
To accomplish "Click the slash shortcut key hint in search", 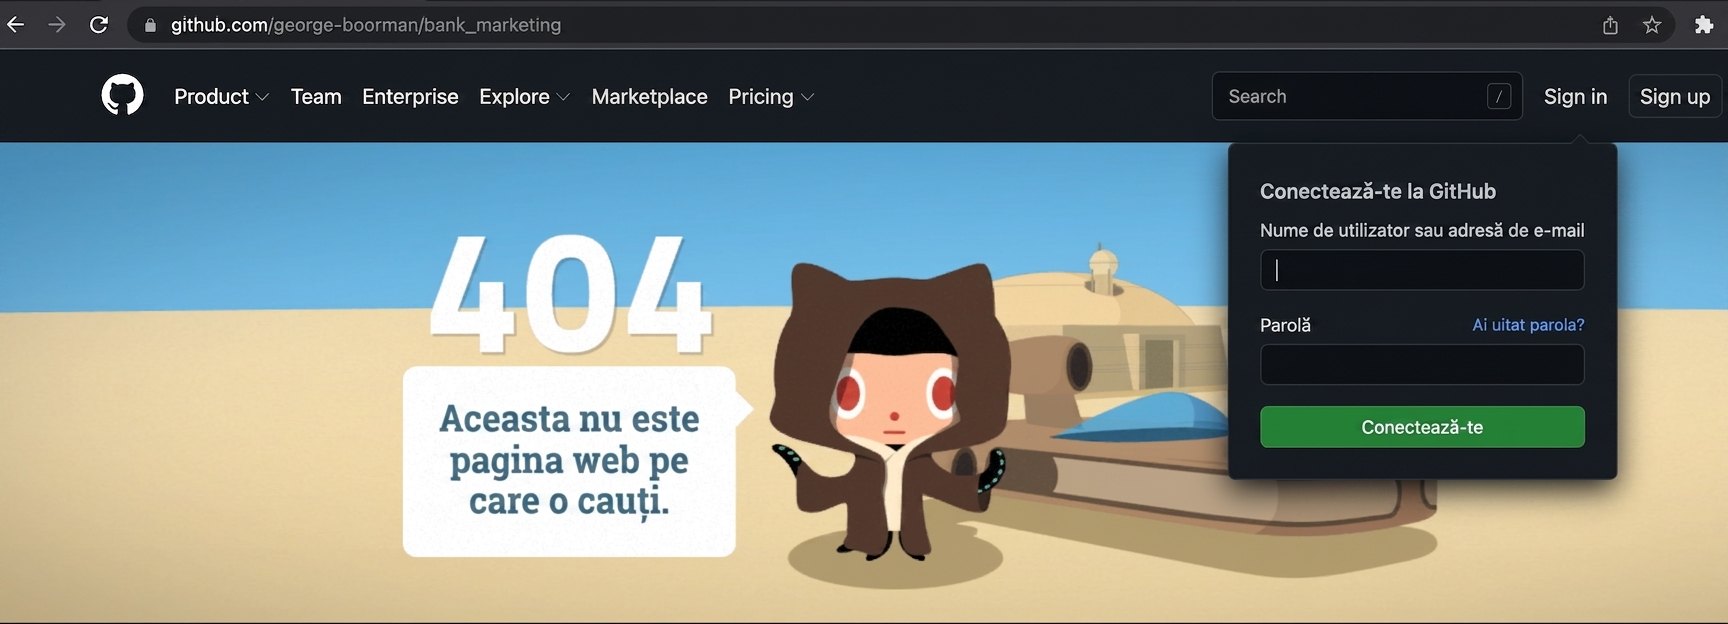I will [x=1498, y=97].
